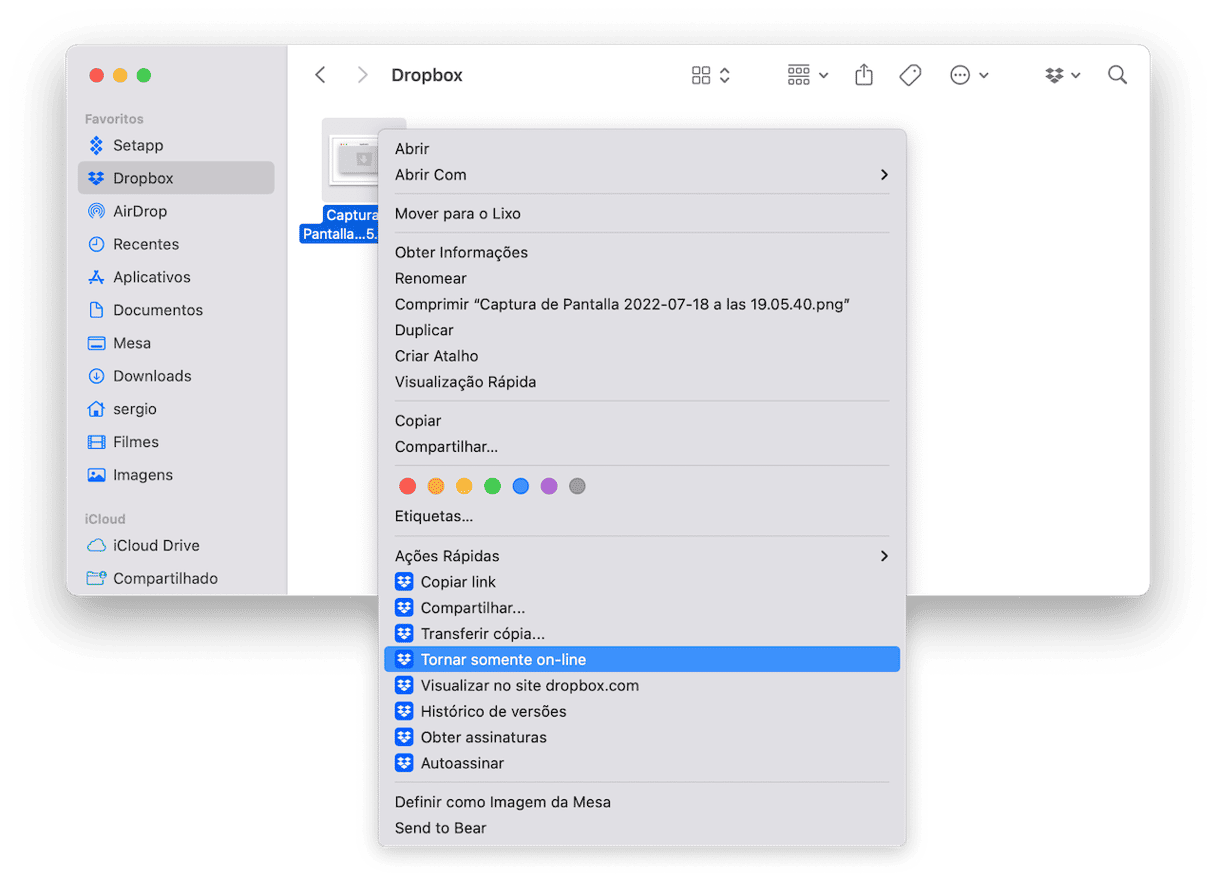The image size is (1216, 878).
Task: Choose Histórico de versões
Action: pos(493,711)
